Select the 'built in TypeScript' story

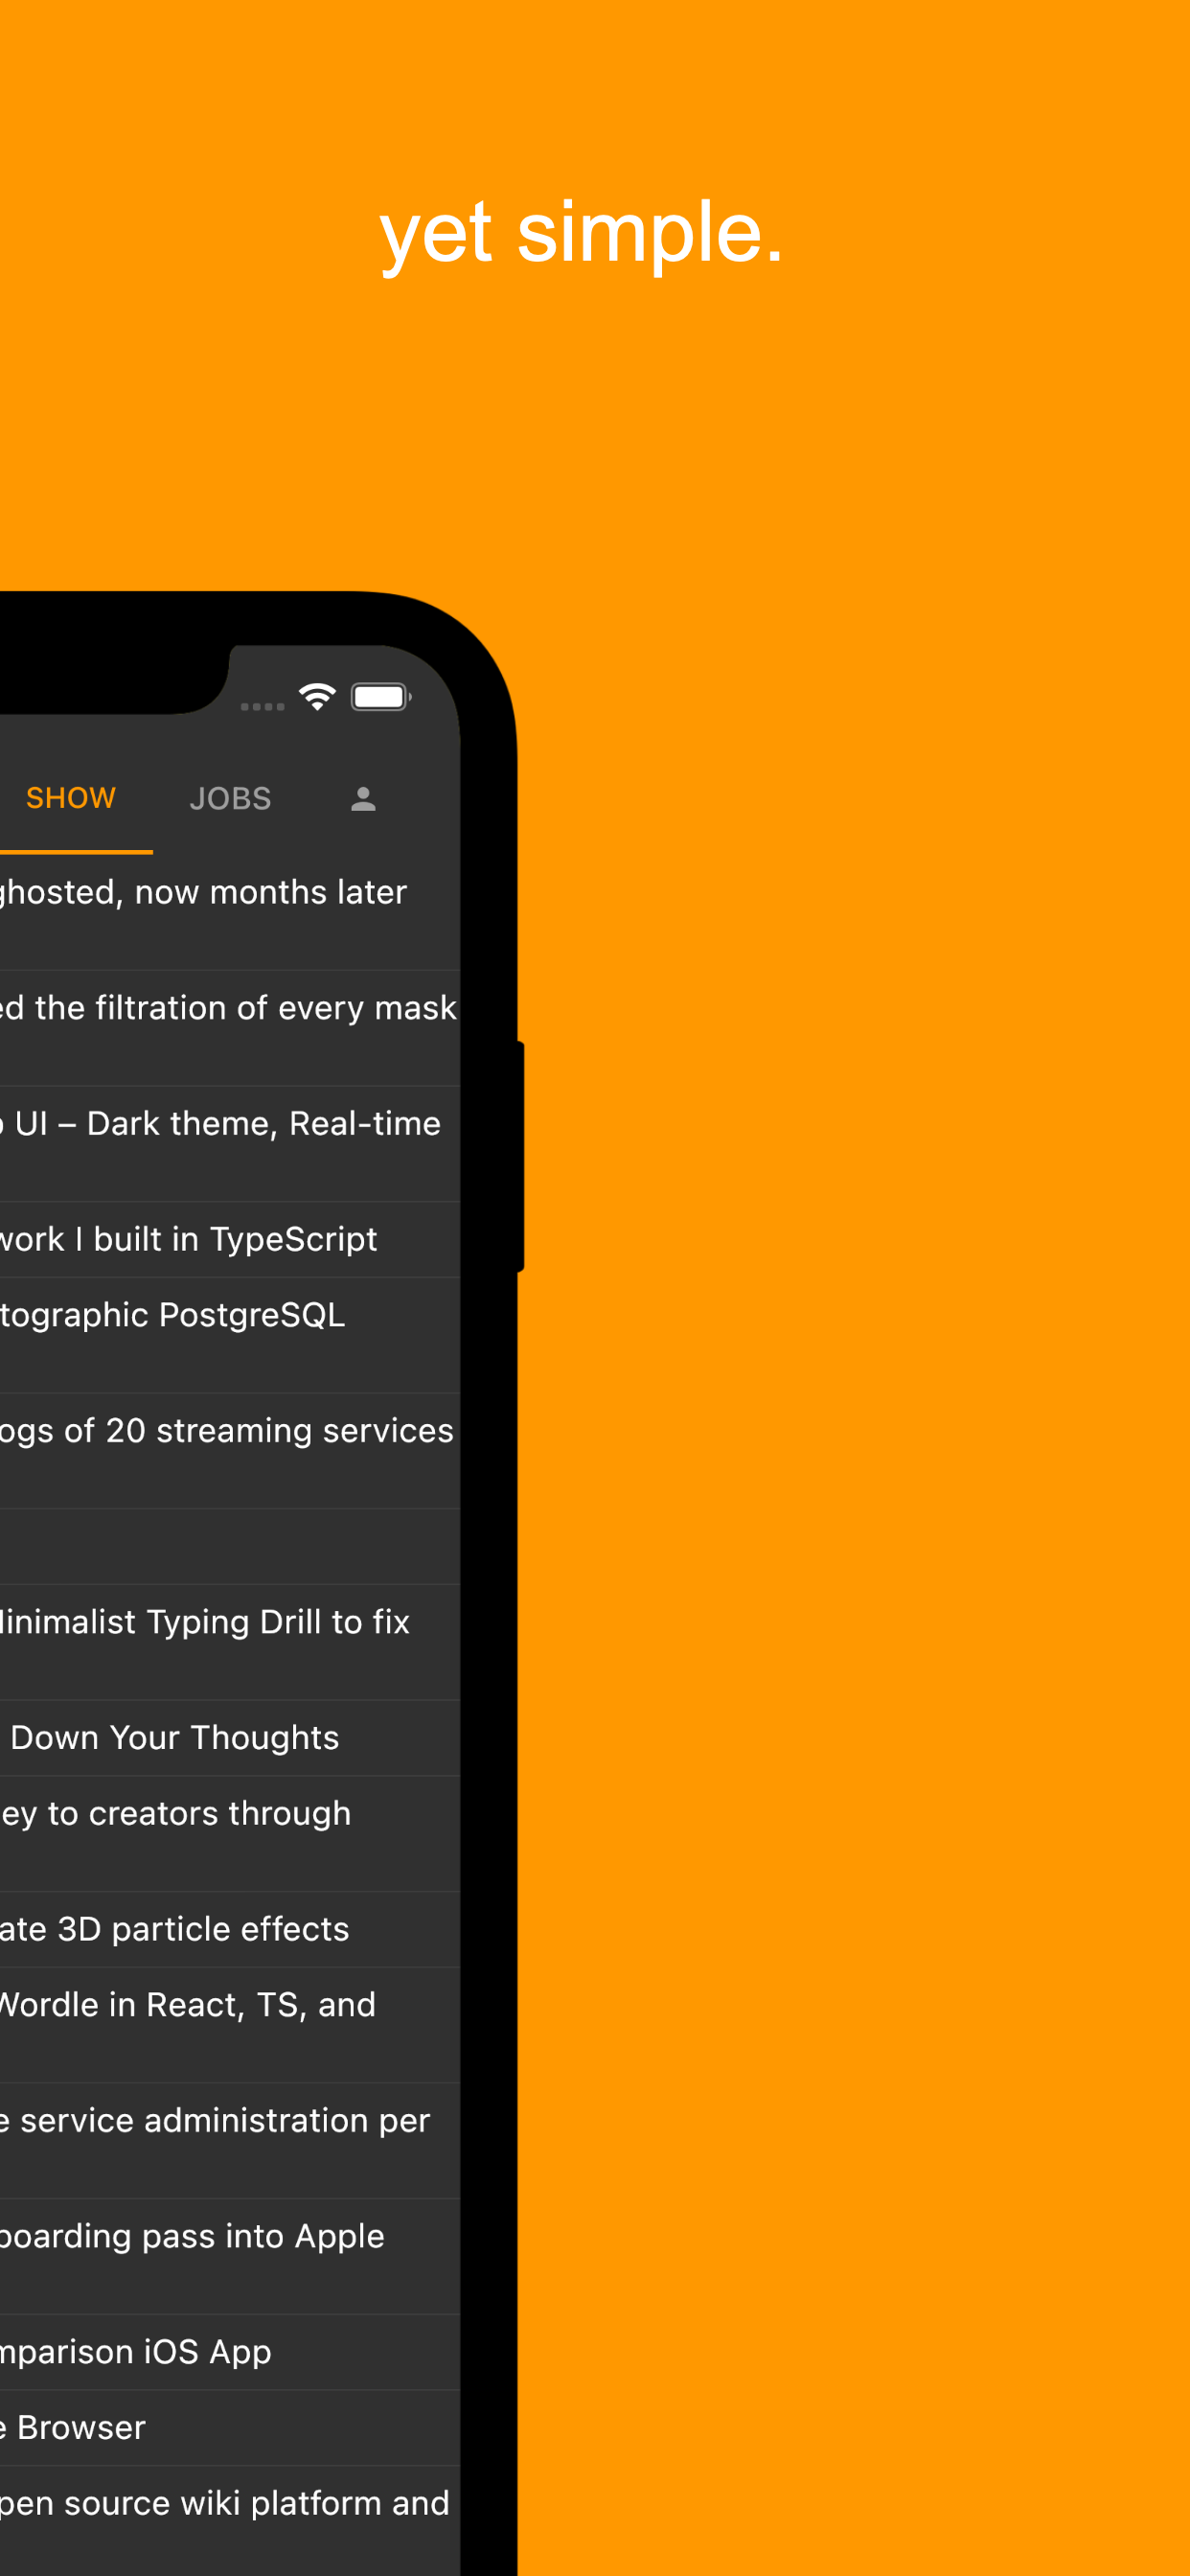[190, 1239]
